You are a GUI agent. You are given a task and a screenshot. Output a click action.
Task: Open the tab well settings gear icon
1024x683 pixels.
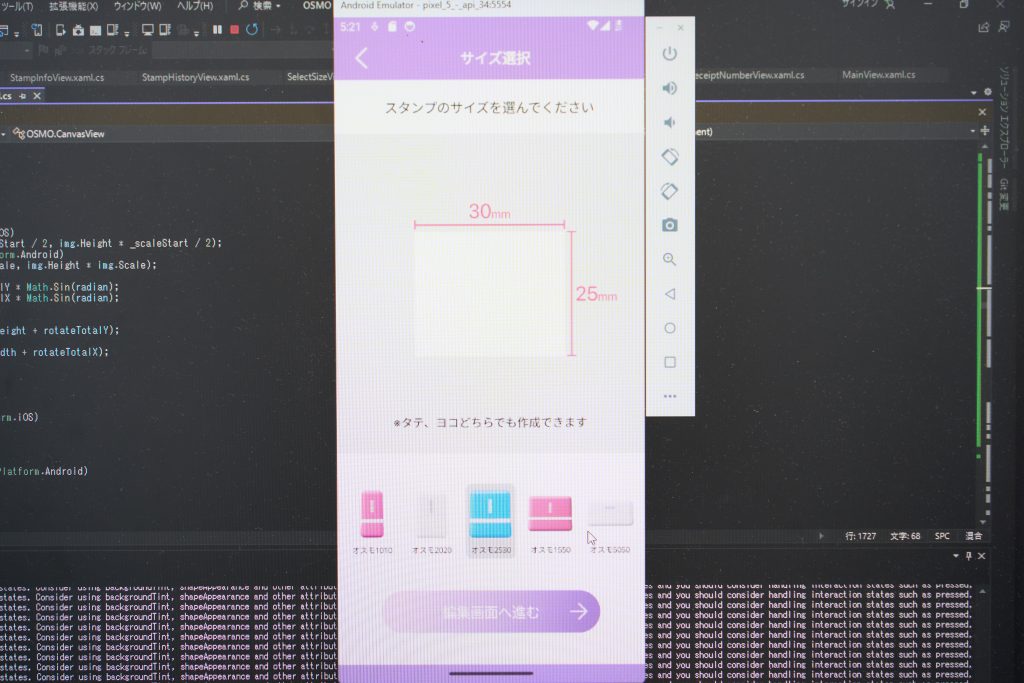click(987, 92)
